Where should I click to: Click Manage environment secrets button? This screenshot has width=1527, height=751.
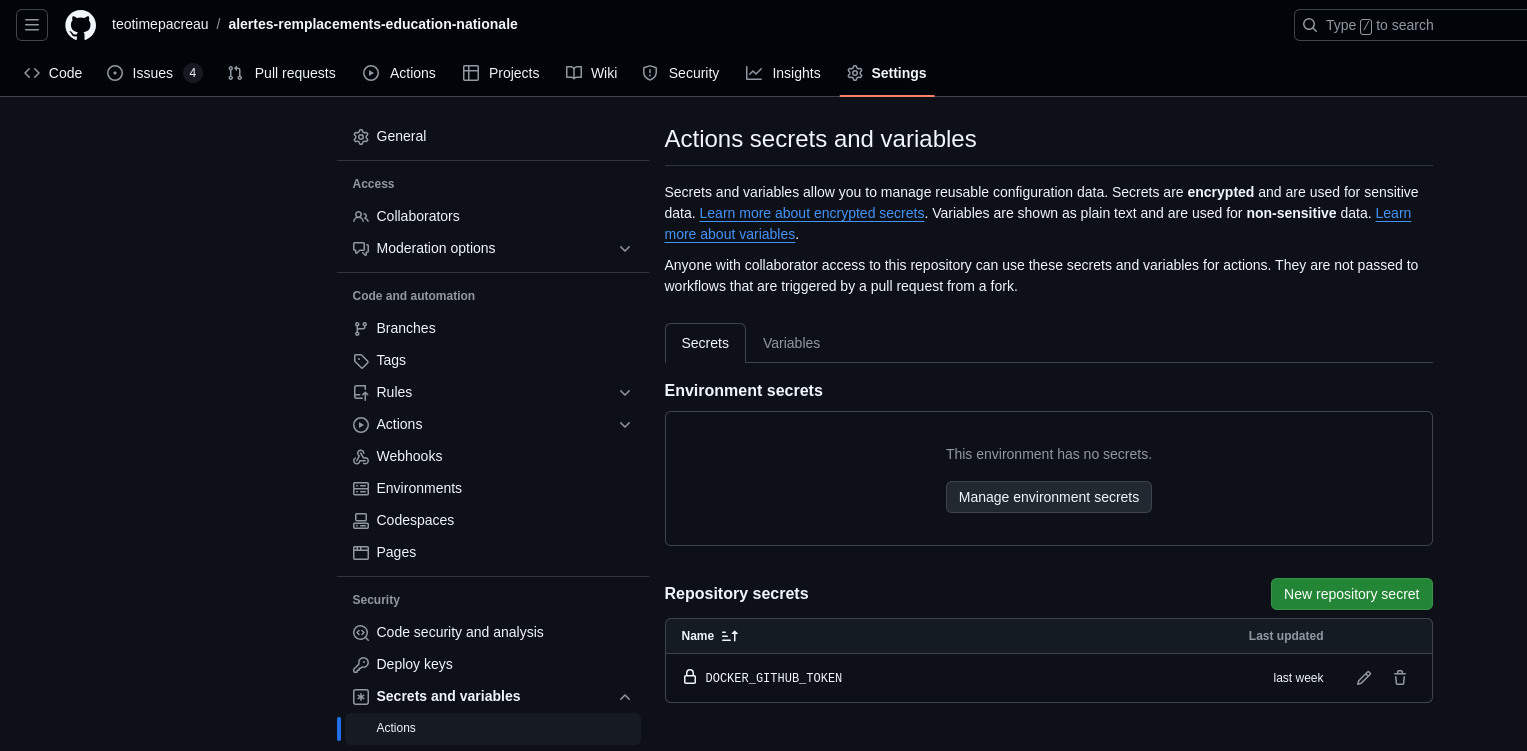click(x=1049, y=497)
